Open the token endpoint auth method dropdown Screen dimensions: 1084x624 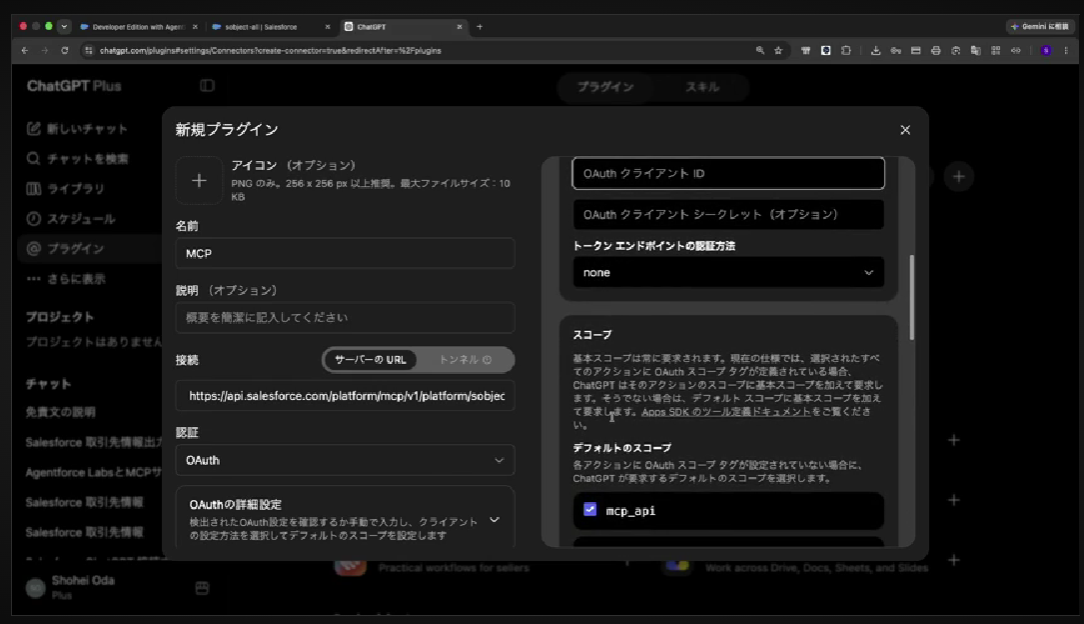point(728,272)
